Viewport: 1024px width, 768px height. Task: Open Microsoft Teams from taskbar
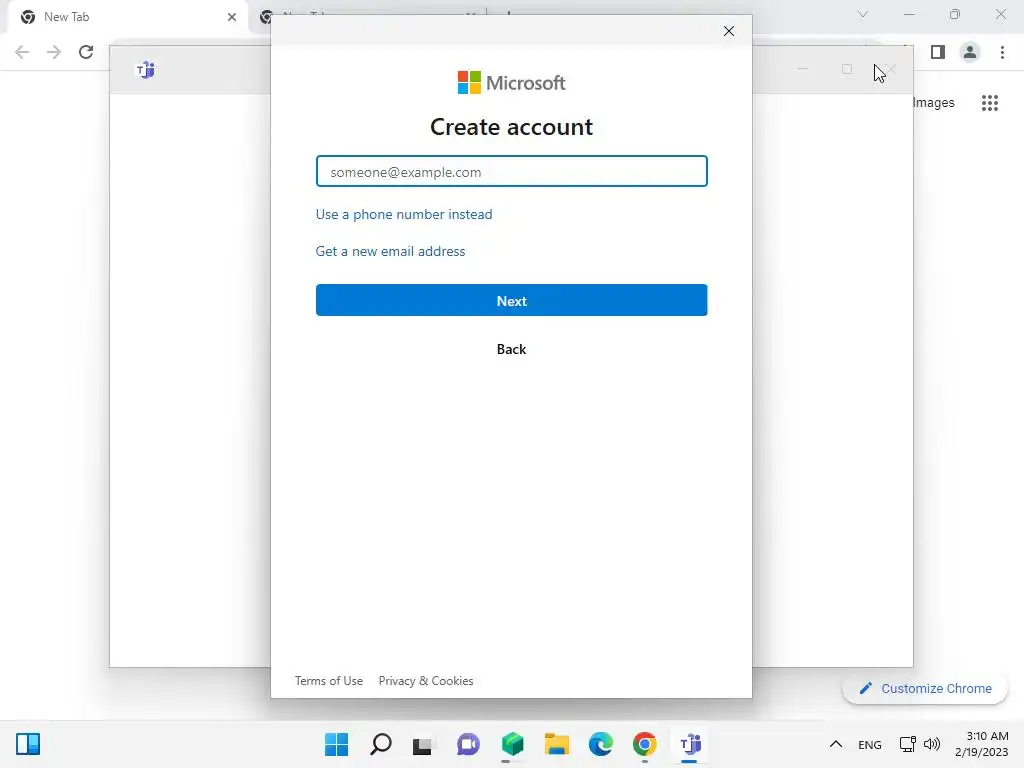point(689,744)
